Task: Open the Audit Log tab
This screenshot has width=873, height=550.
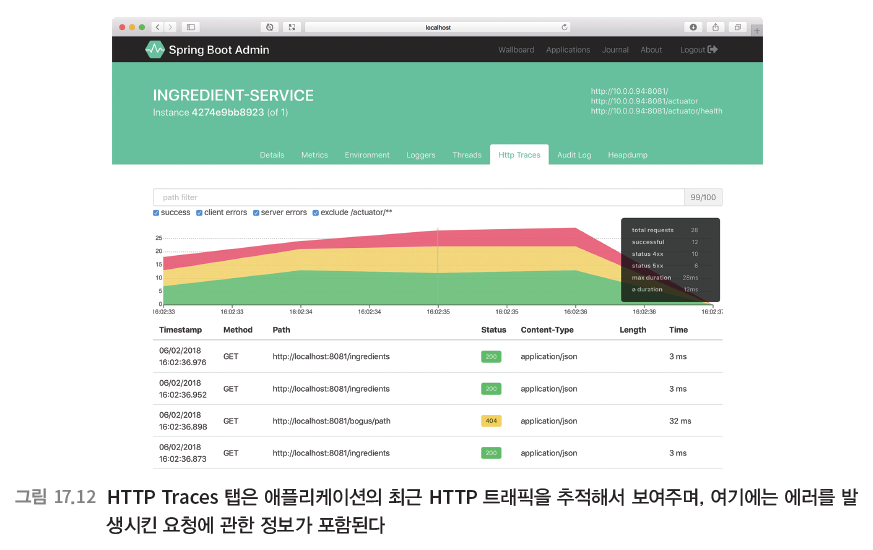Action: [574, 155]
